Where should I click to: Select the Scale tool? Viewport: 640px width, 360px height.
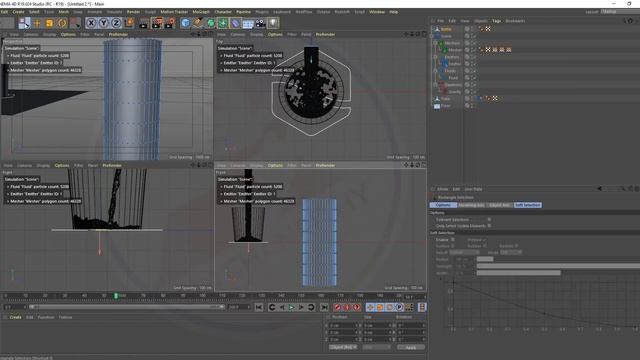pos(49,23)
